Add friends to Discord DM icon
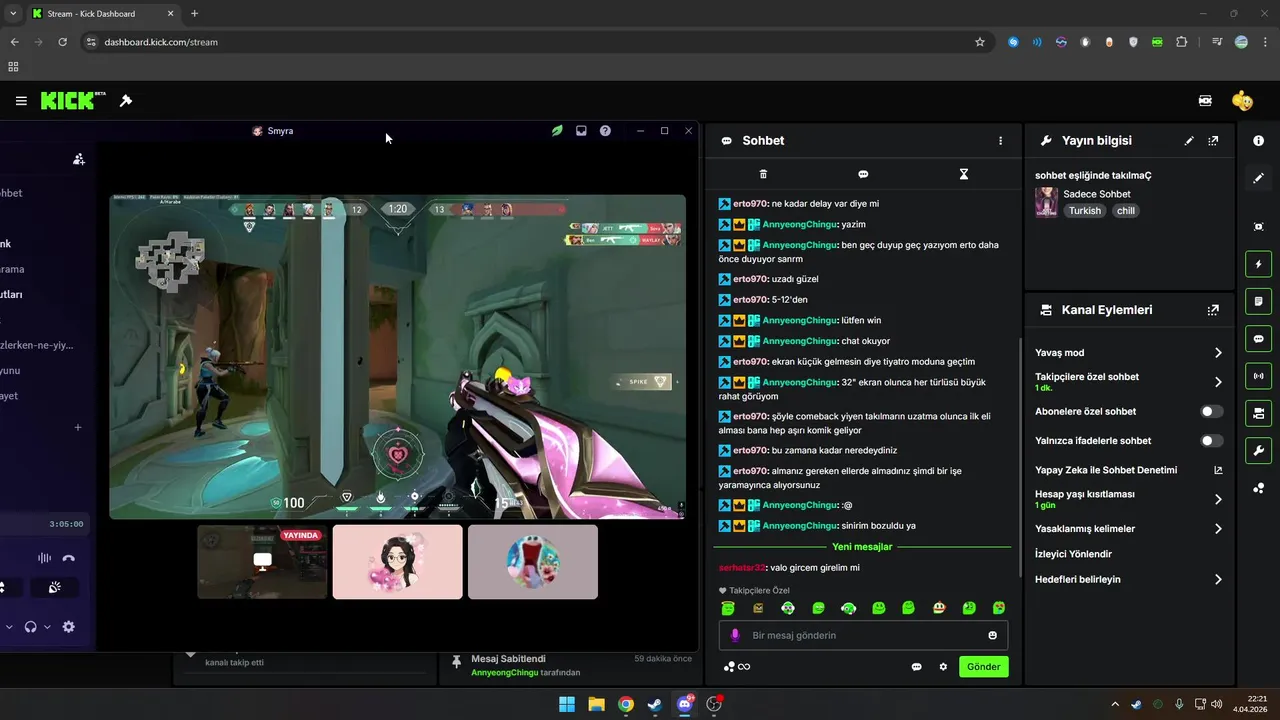The width and height of the screenshot is (1280, 720). [79, 159]
